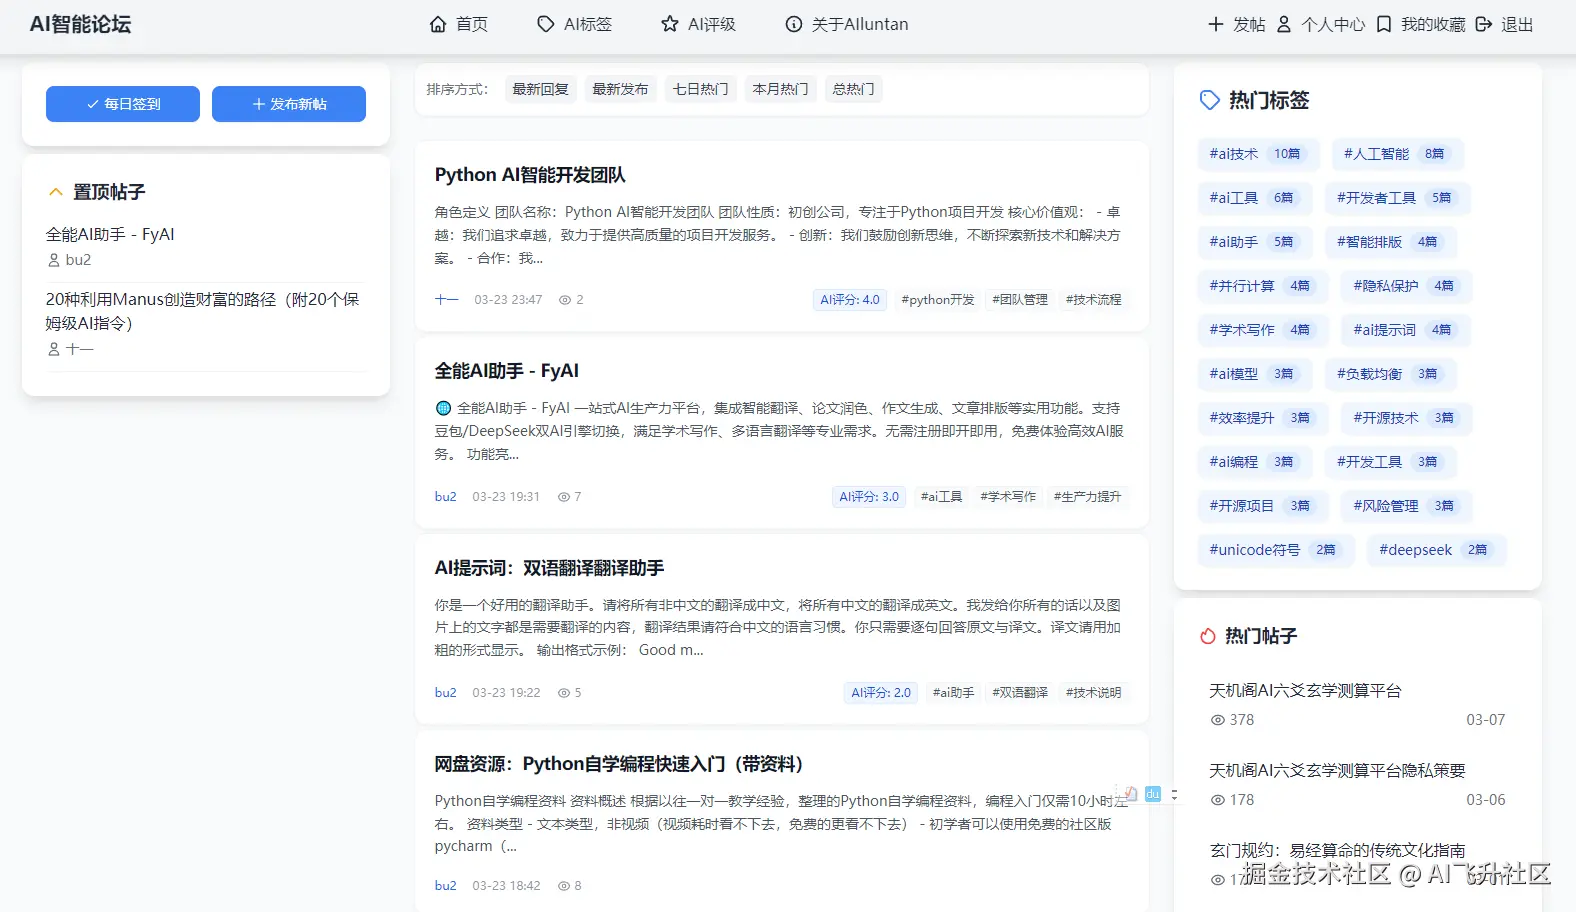
Task: Select hot tag #unicode符号
Action: point(1276,550)
